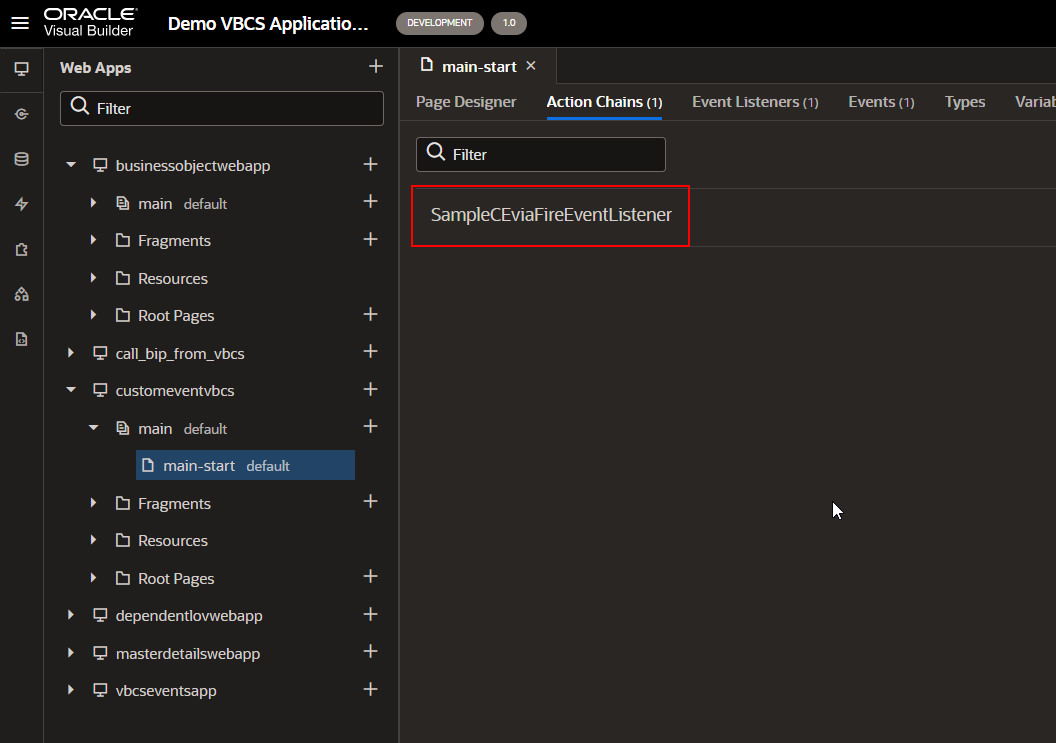Select businessobjectwebapp in tree
1056x743 pixels.
tap(193, 166)
